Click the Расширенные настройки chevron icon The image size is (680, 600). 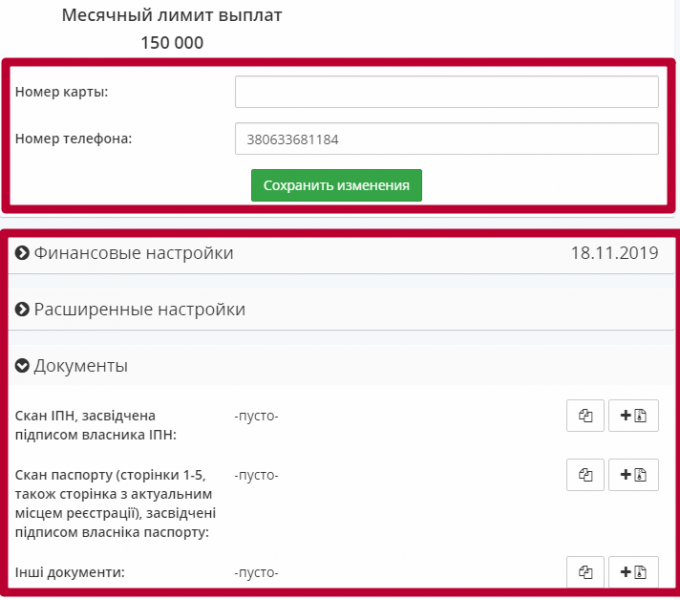point(22,309)
